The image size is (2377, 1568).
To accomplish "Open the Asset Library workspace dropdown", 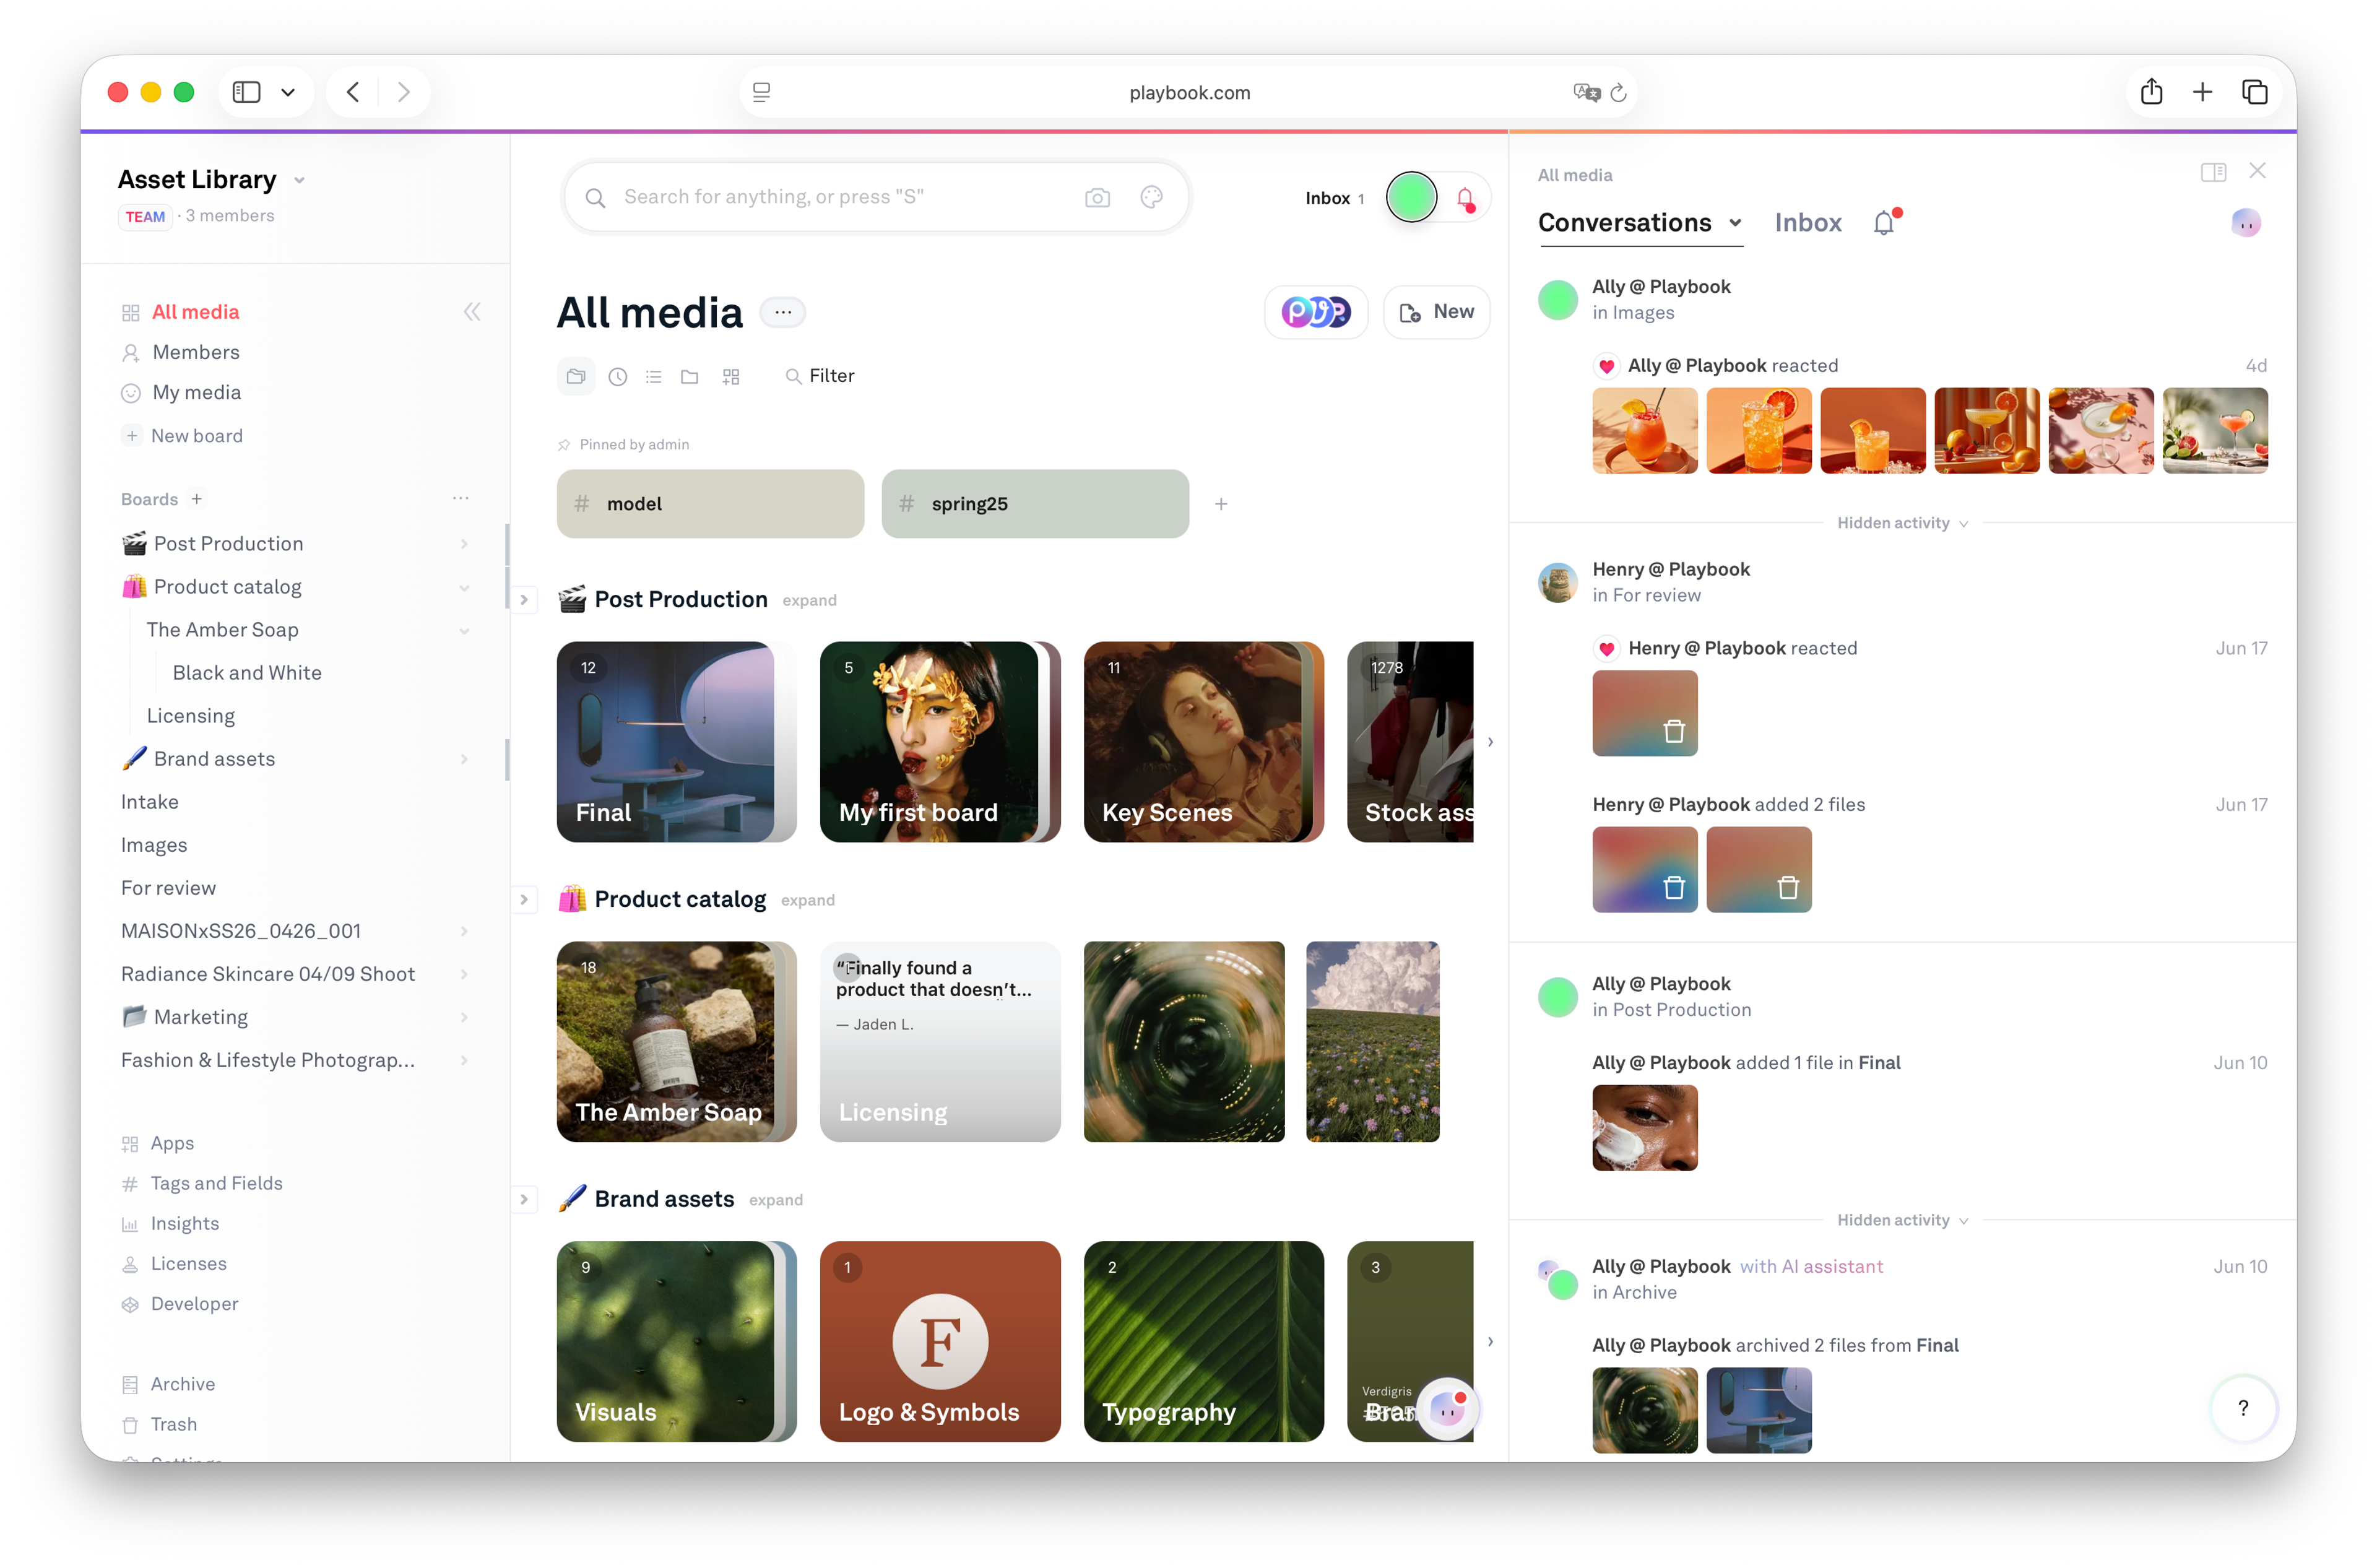I will tap(299, 181).
